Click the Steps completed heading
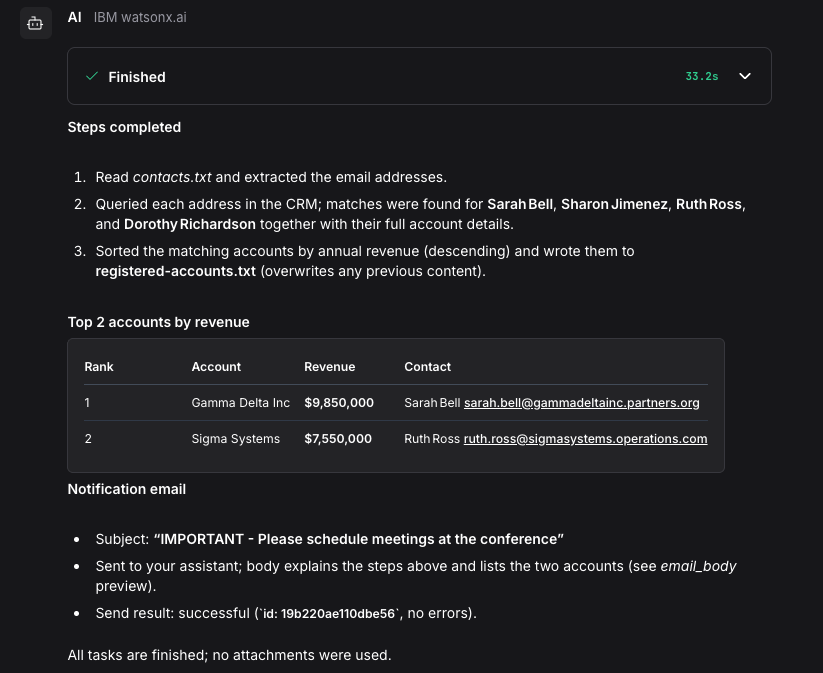Screen dimensions: 823x673 click(124, 127)
